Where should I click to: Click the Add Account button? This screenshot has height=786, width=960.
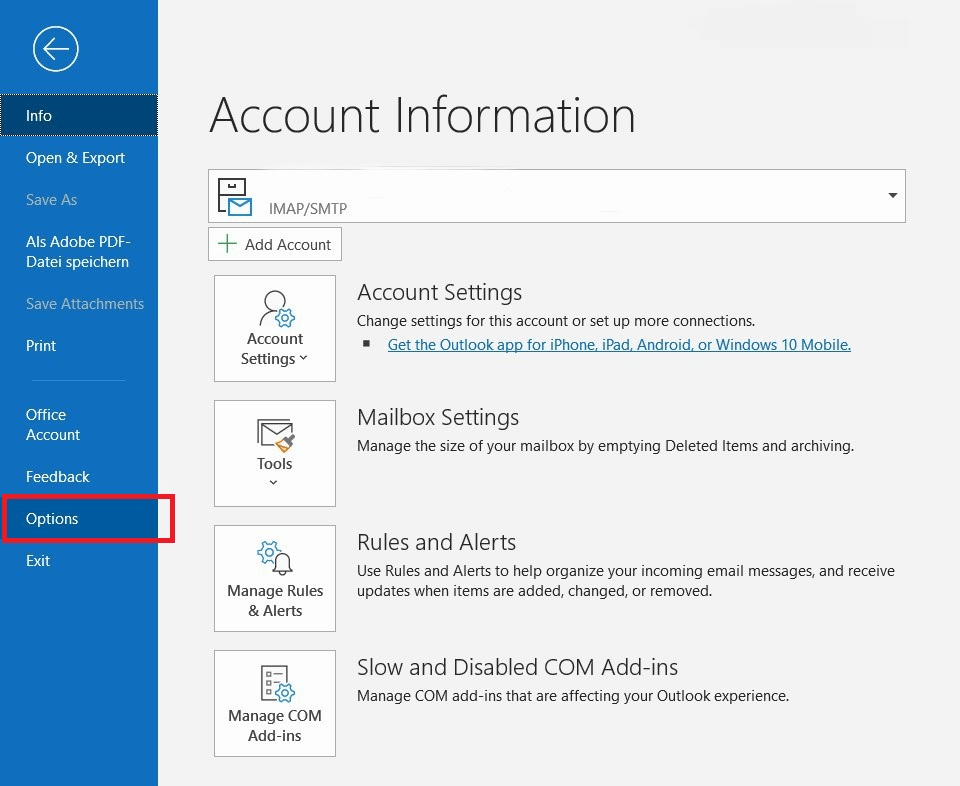pyautogui.click(x=275, y=244)
